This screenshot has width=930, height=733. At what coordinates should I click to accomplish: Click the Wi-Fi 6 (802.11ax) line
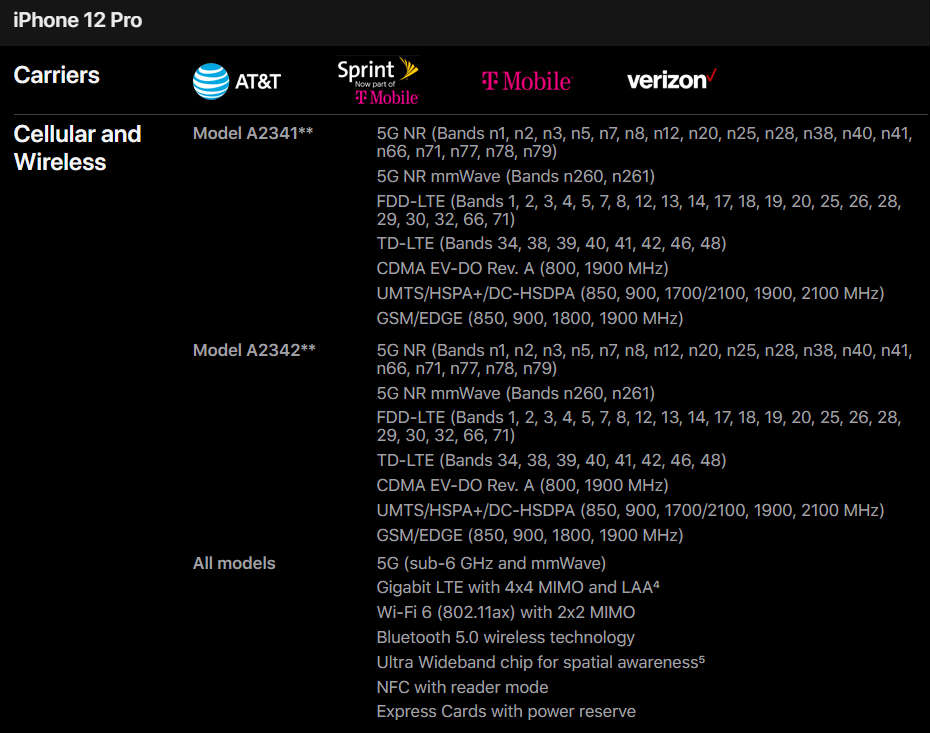point(505,612)
